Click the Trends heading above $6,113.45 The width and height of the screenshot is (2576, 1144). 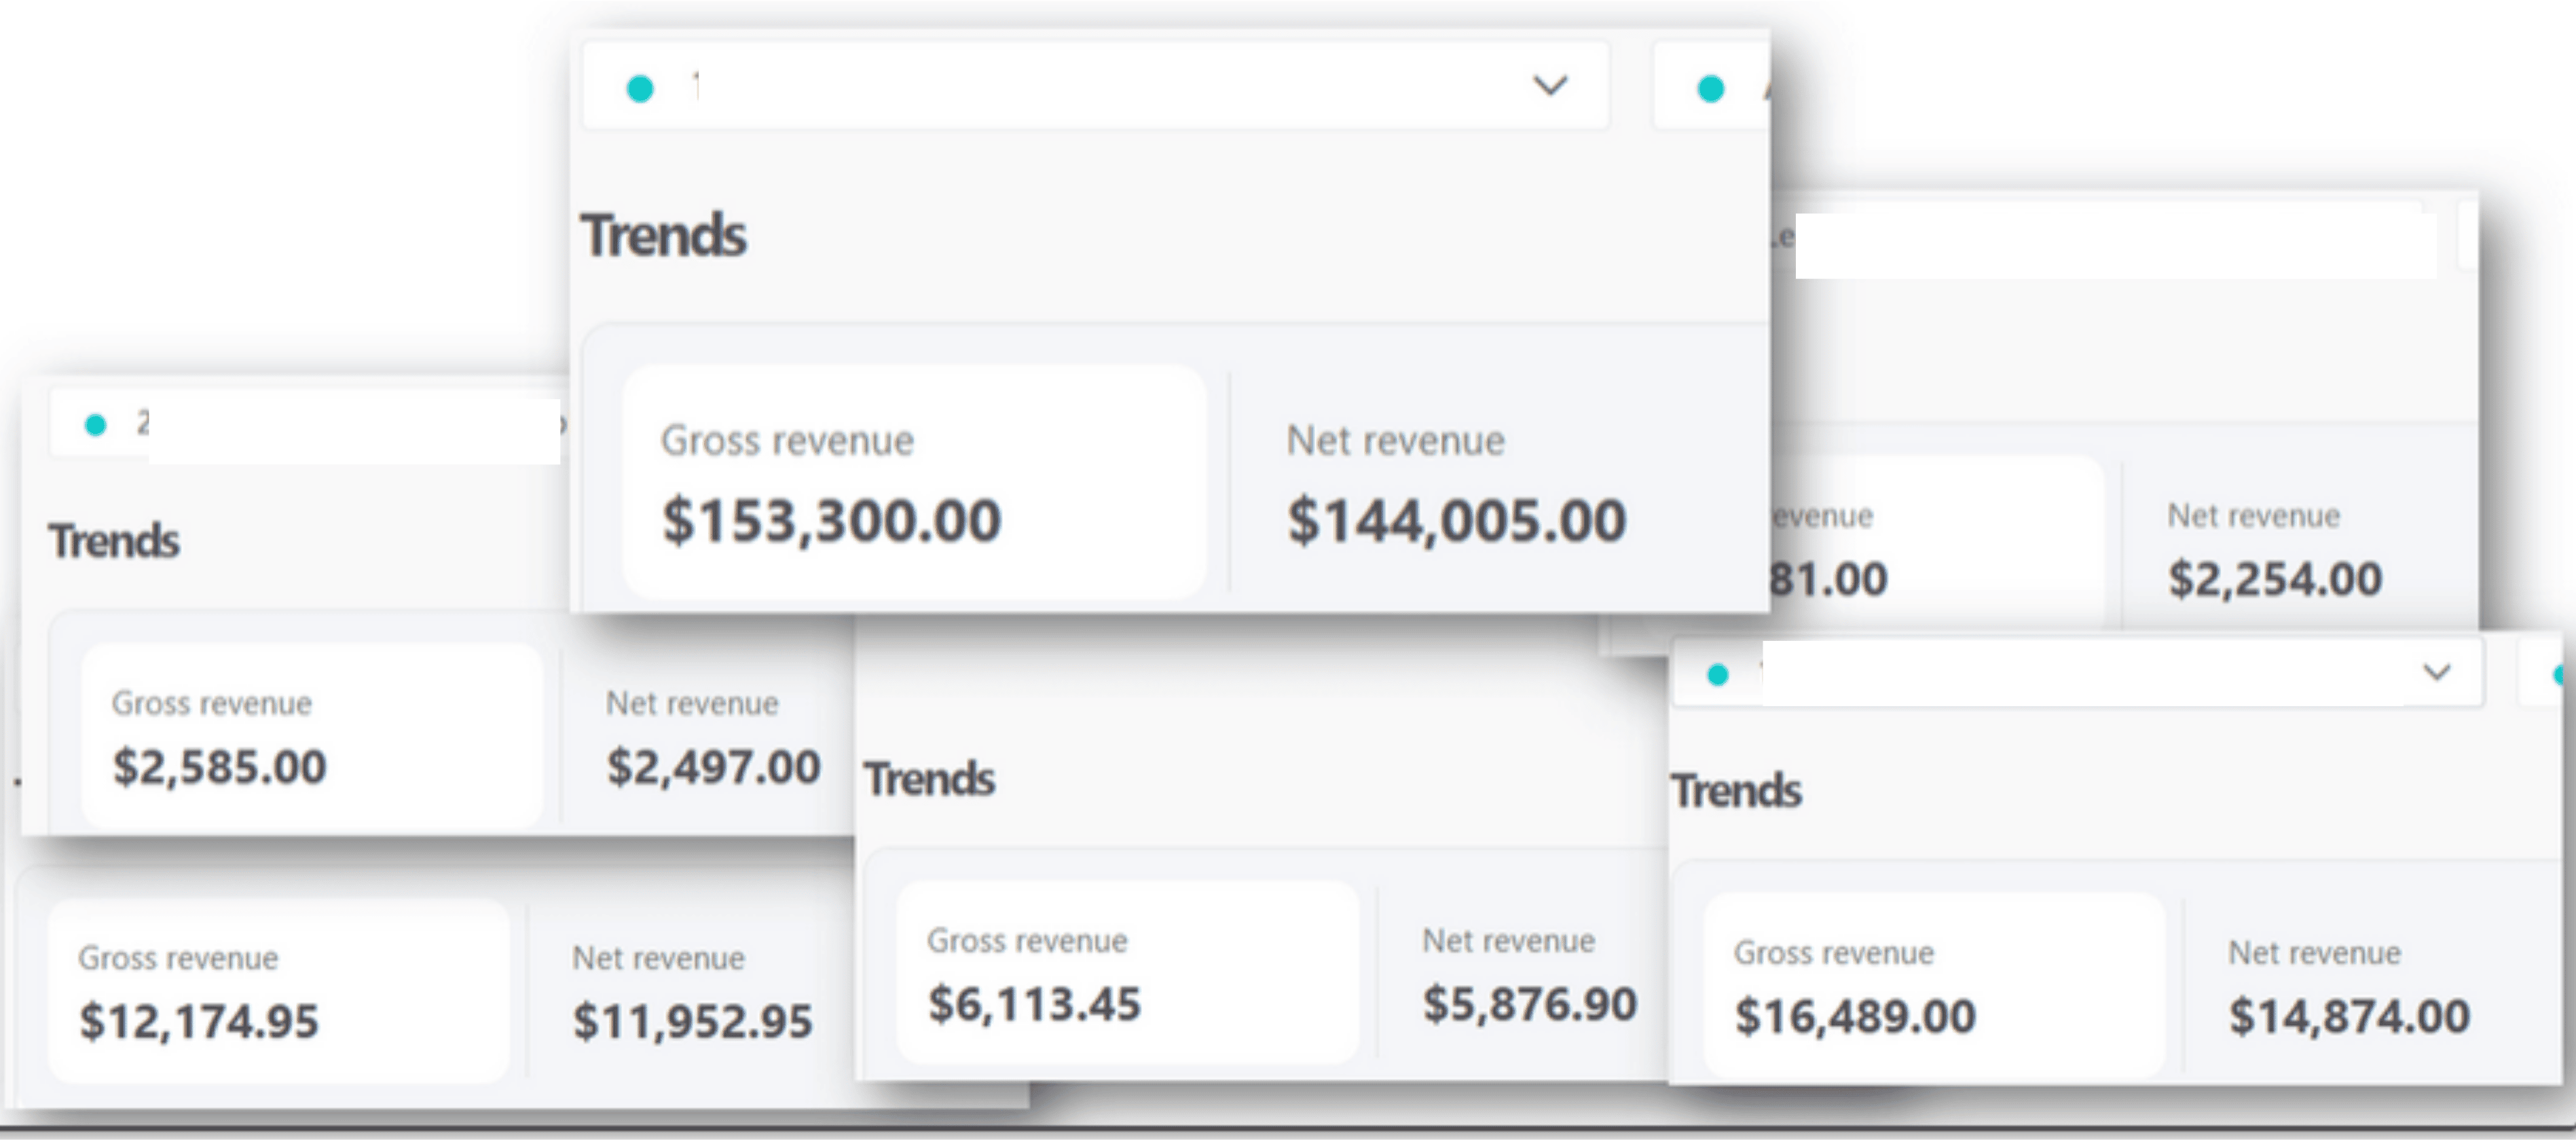click(x=929, y=779)
